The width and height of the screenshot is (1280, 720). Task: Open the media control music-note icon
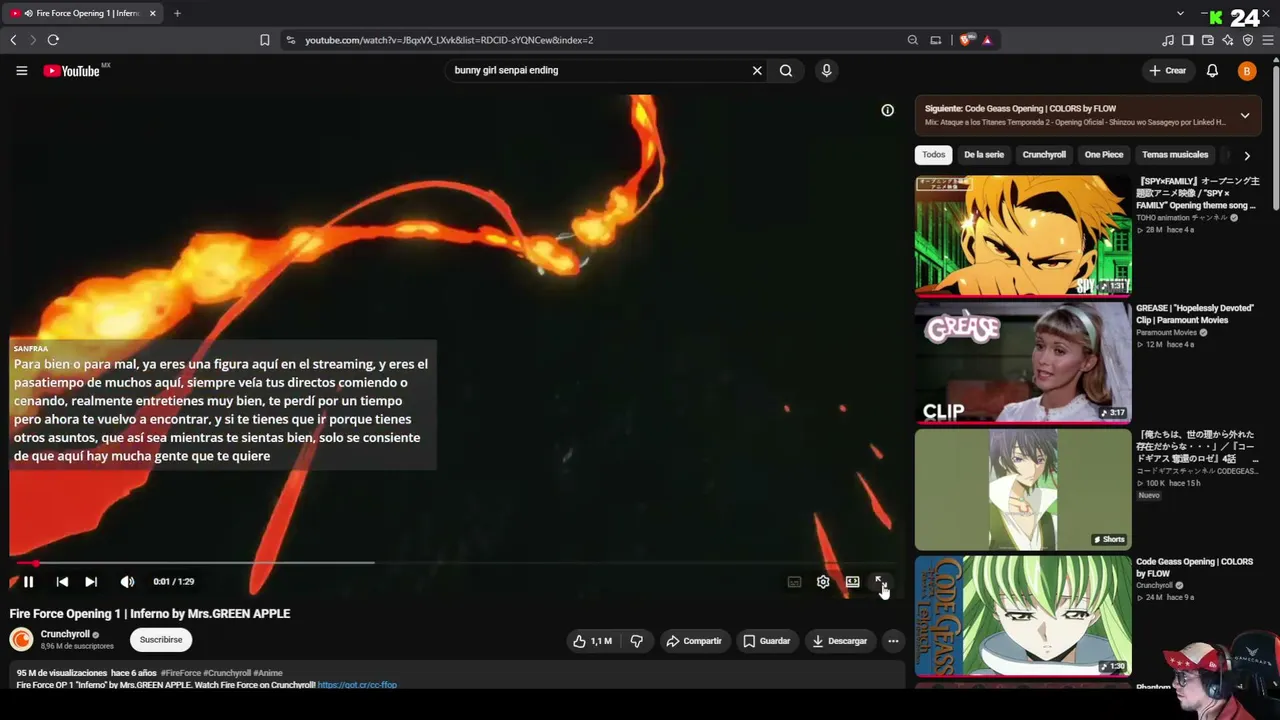pos(1168,40)
